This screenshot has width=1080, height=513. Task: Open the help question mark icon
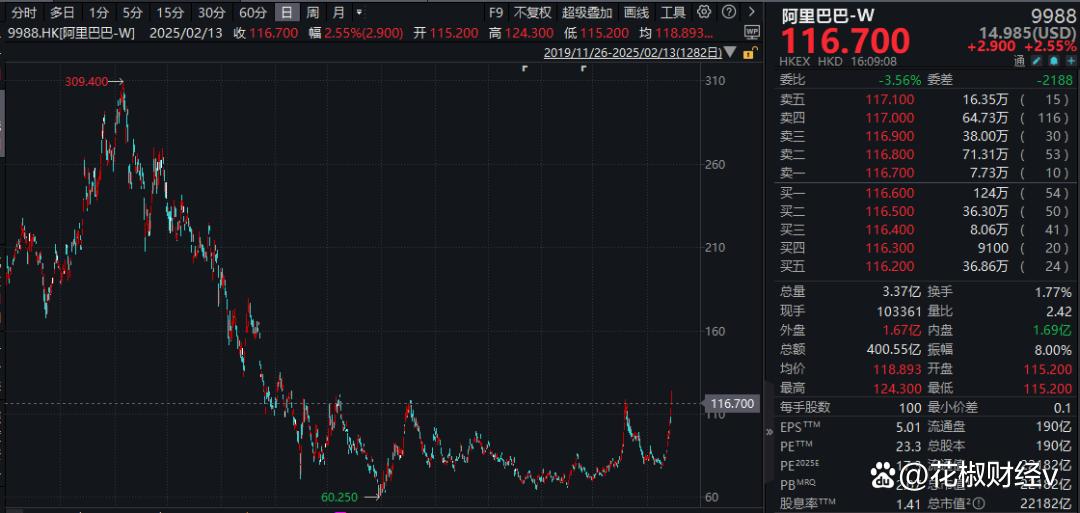729,12
